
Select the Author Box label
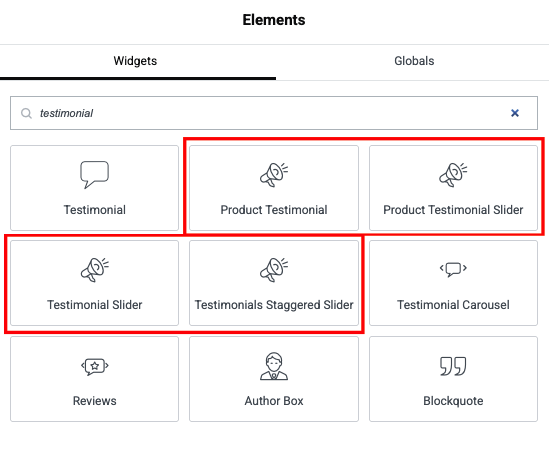[274, 400]
